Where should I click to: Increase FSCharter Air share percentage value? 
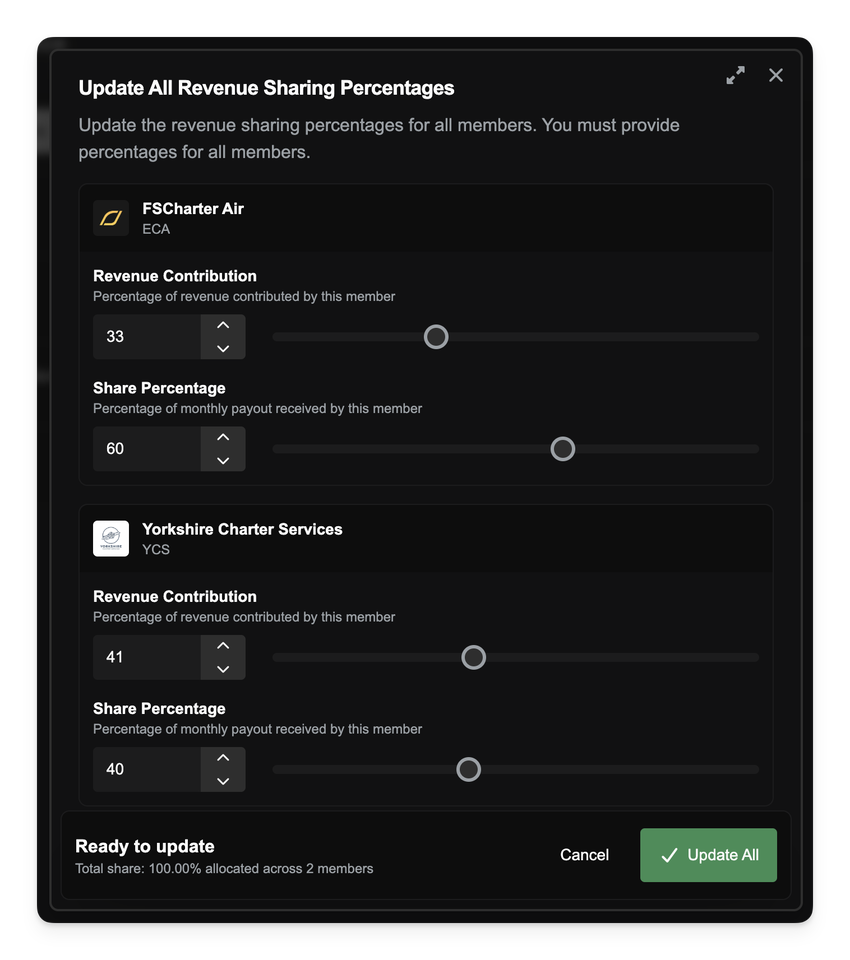tap(223, 438)
